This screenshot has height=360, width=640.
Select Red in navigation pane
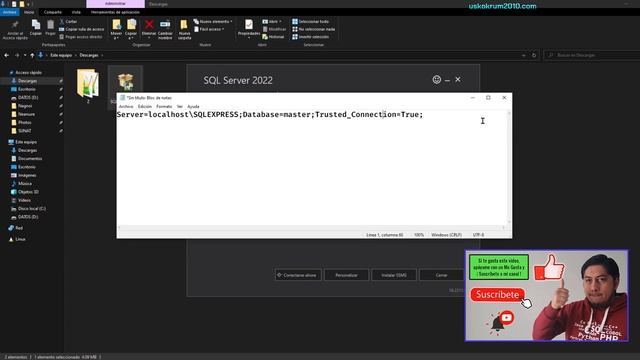click(19, 228)
